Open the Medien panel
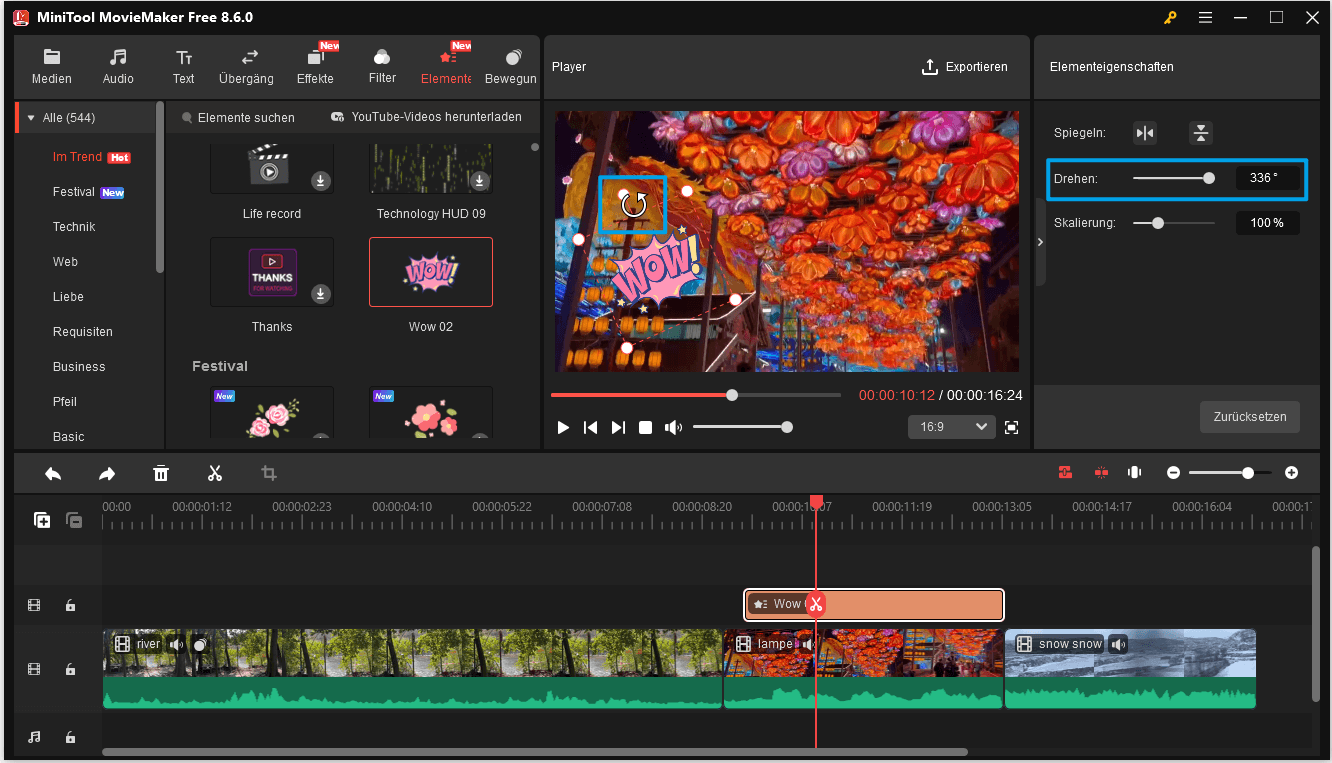This screenshot has height=763, width=1332. tap(51, 66)
